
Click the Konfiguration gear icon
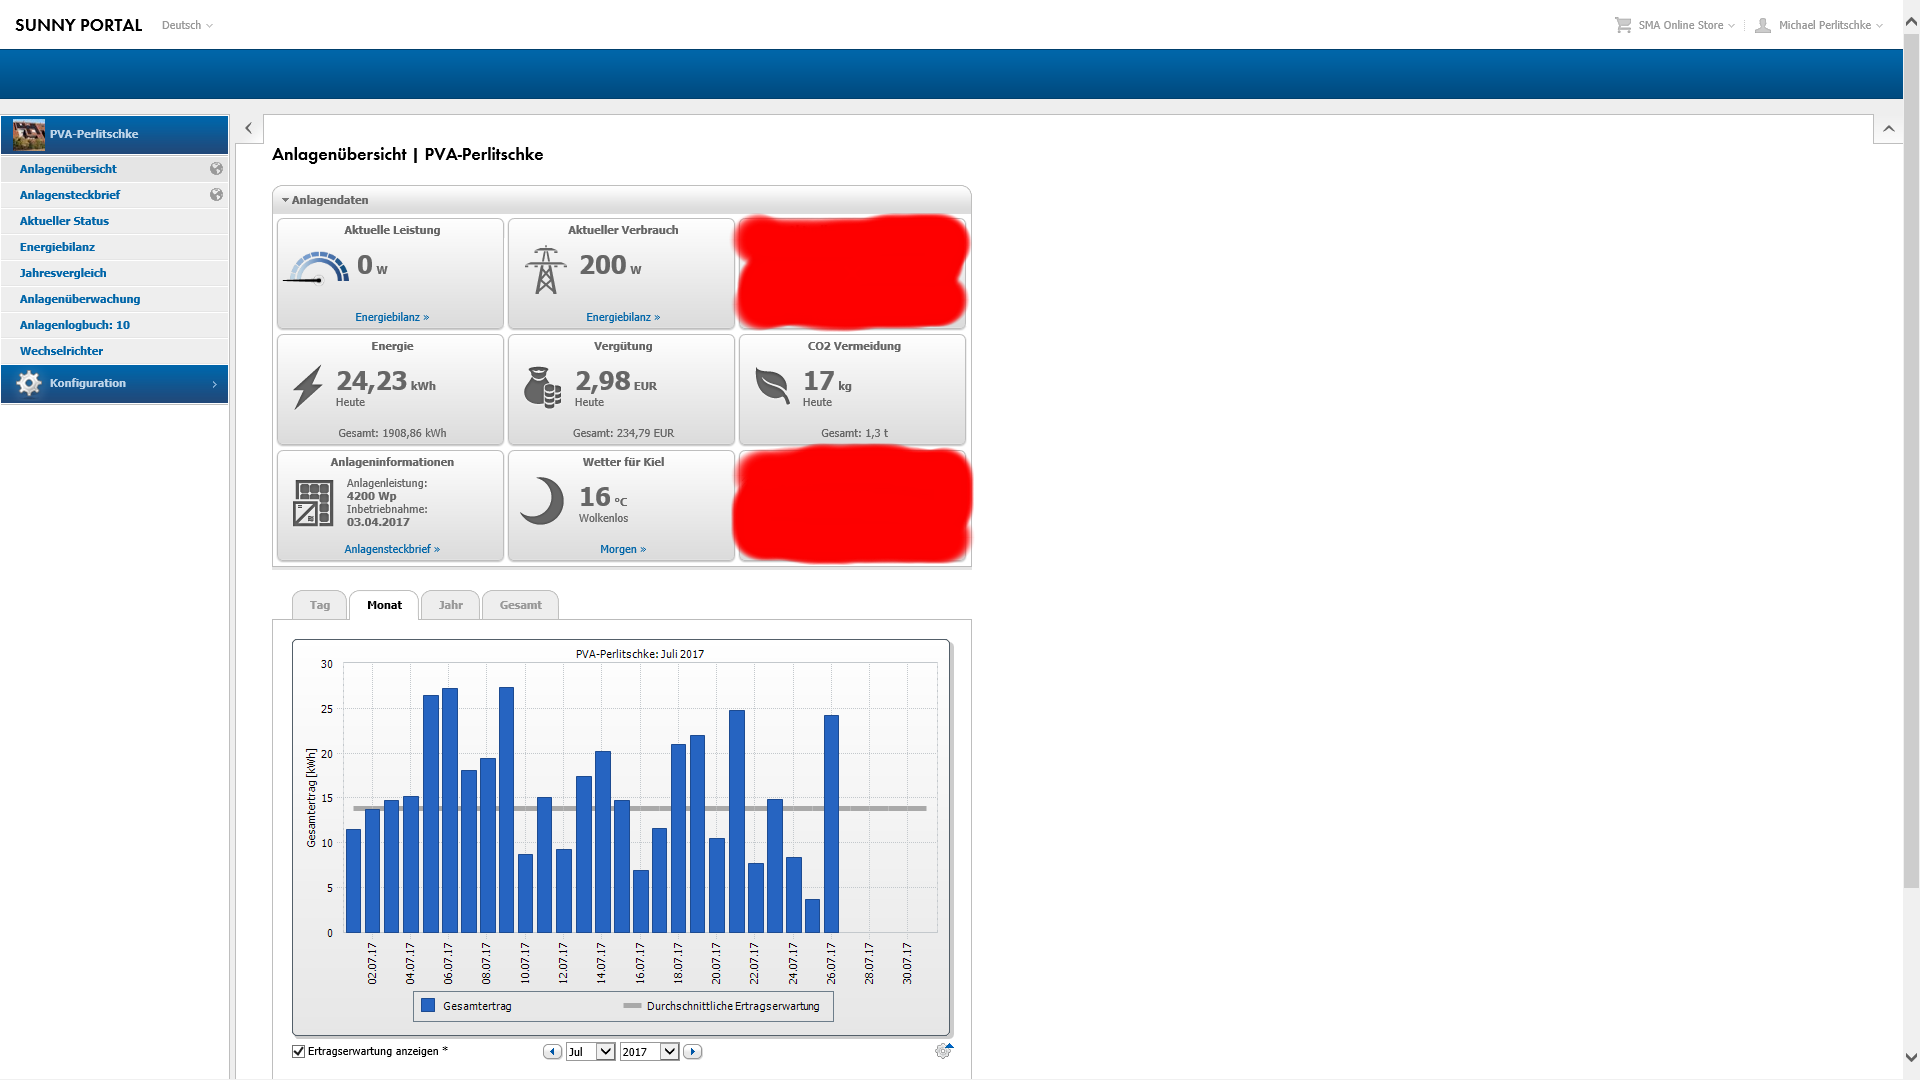click(29, 384)
